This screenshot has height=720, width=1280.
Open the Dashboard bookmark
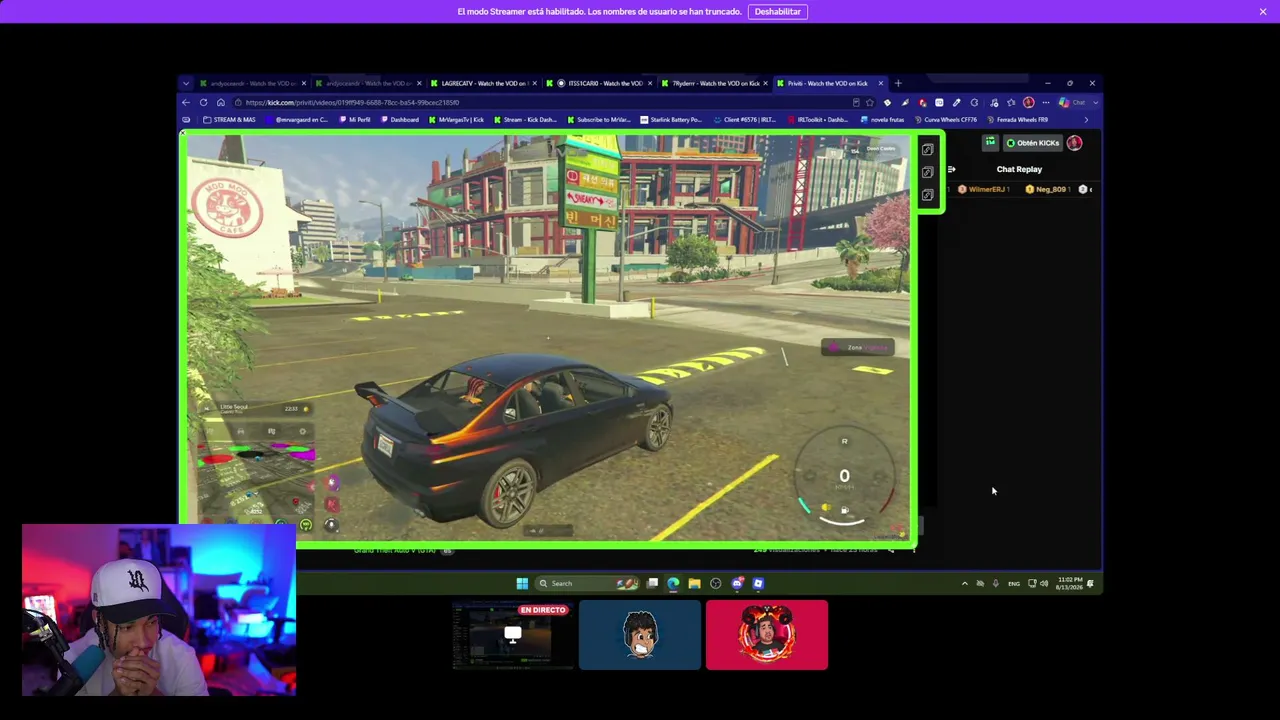400,120
